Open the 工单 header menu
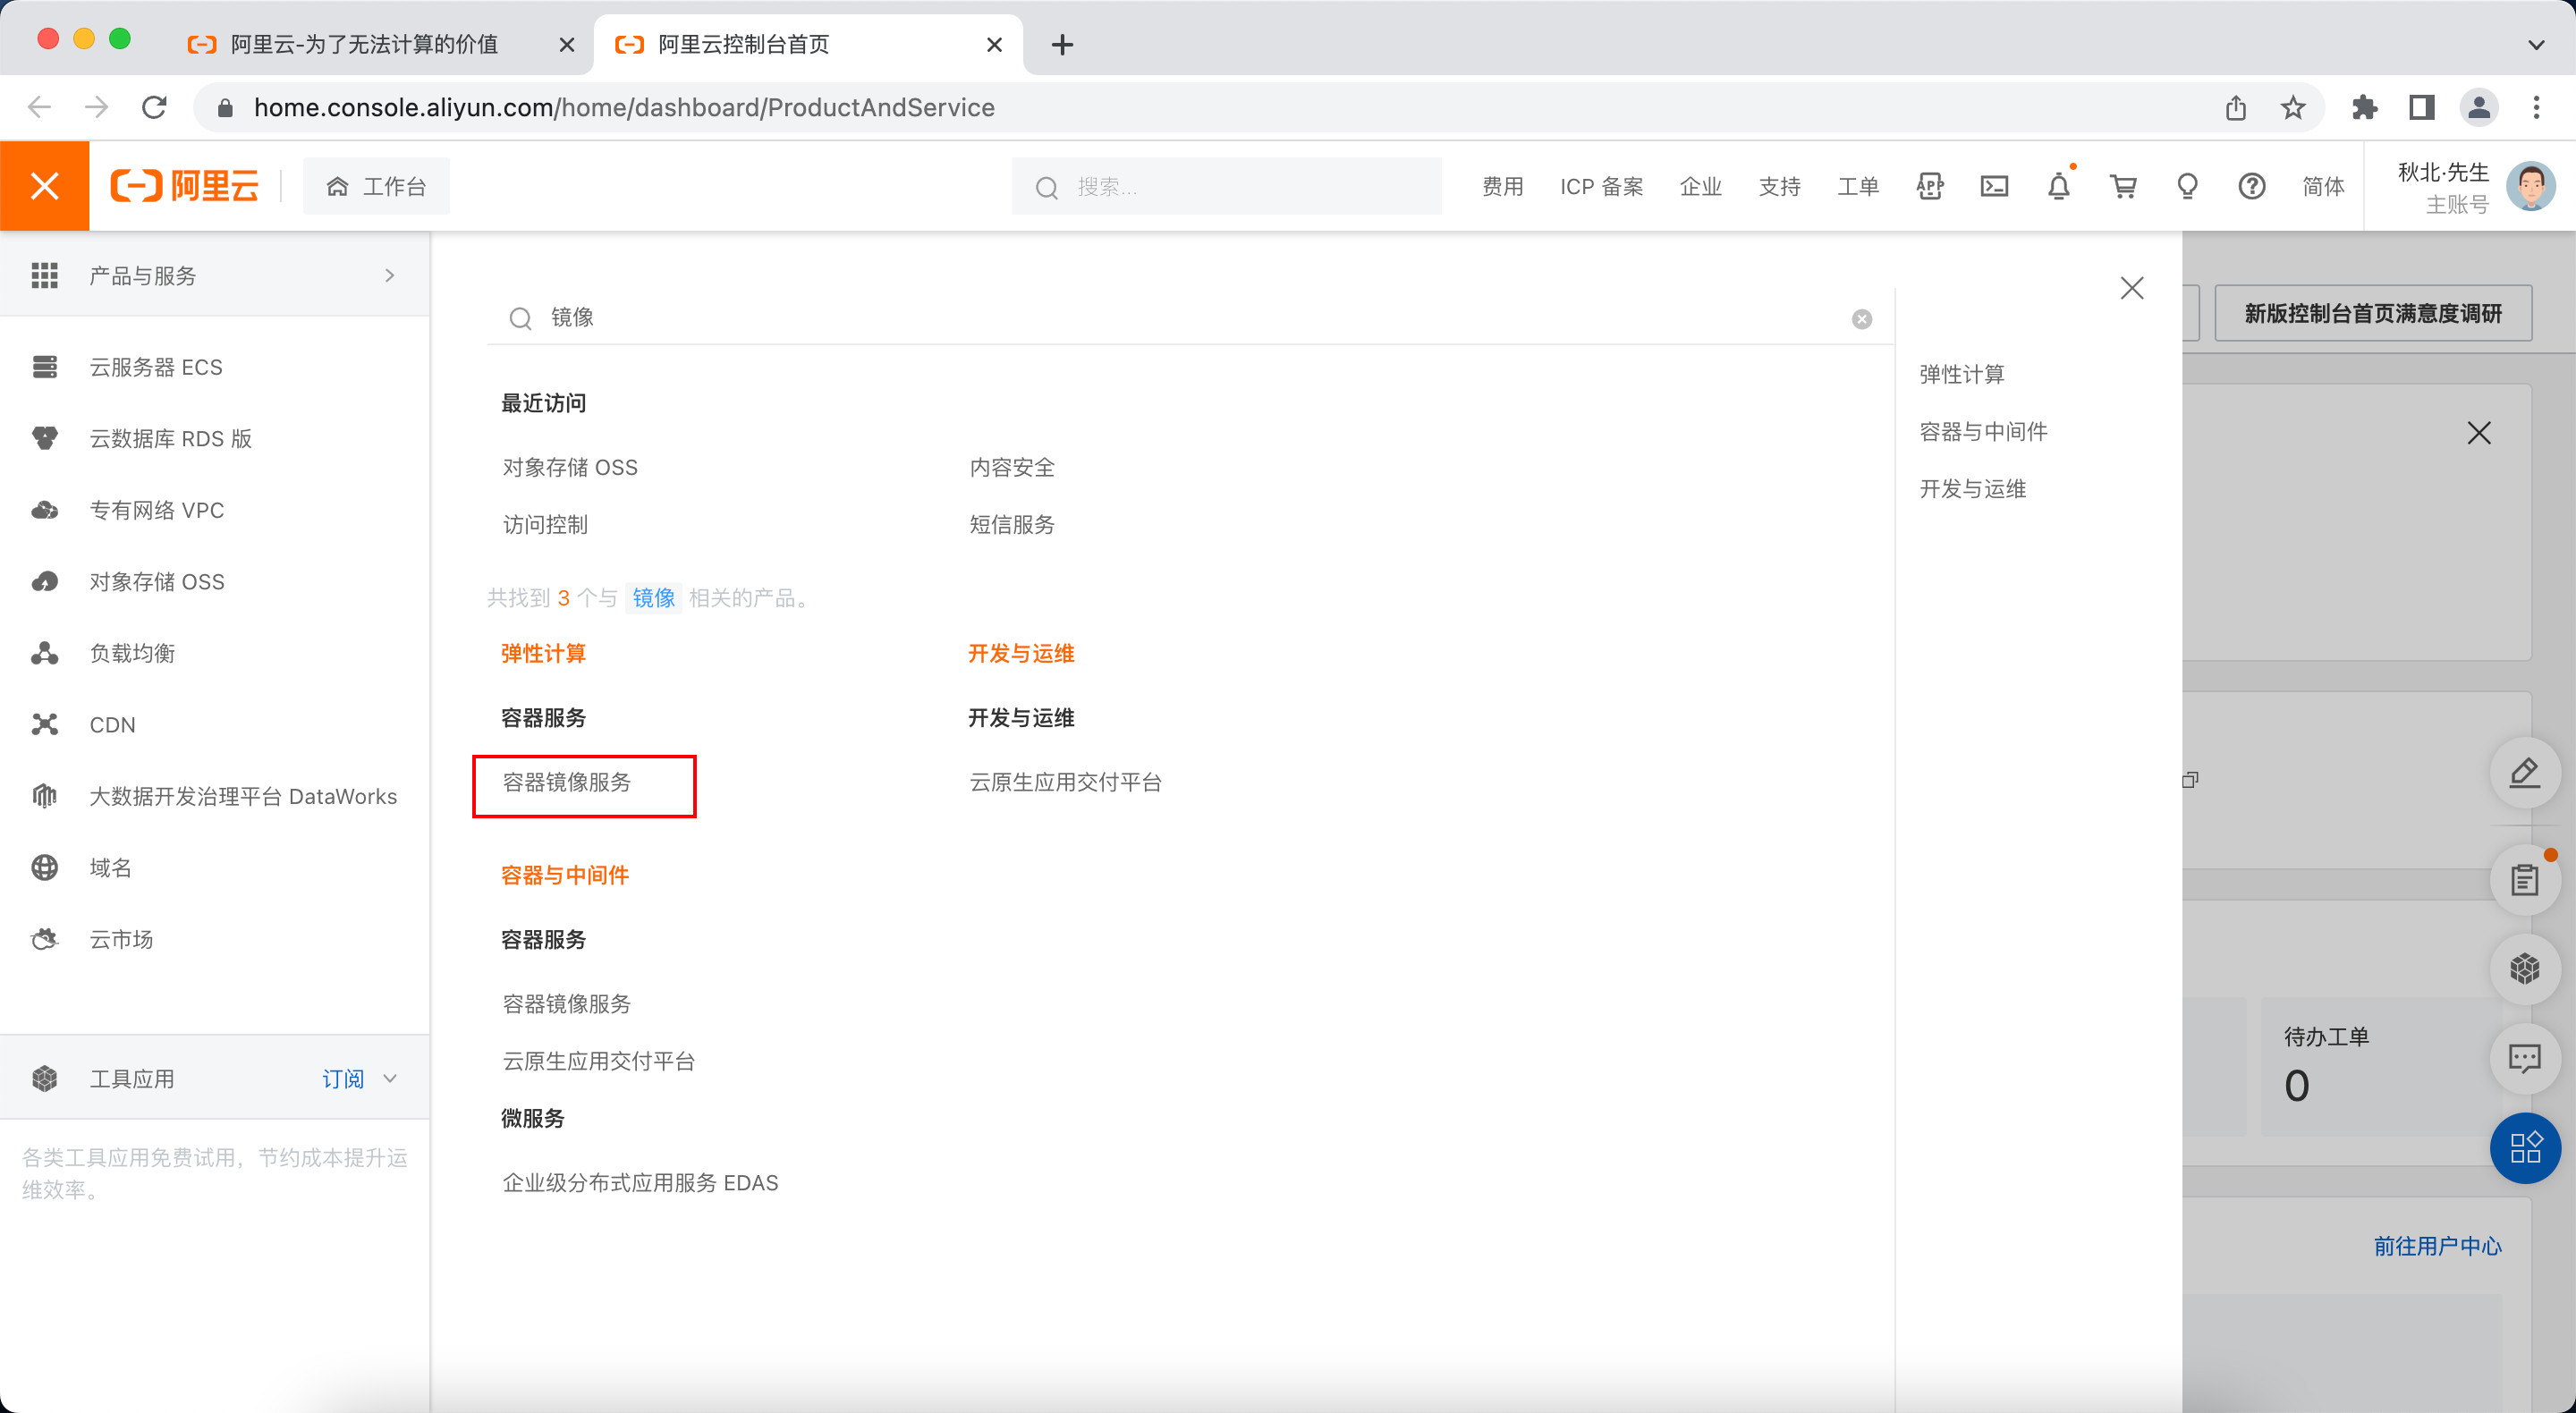Image resolution: width=2576 pixels, height=1413 pixels. (1858, 187)
